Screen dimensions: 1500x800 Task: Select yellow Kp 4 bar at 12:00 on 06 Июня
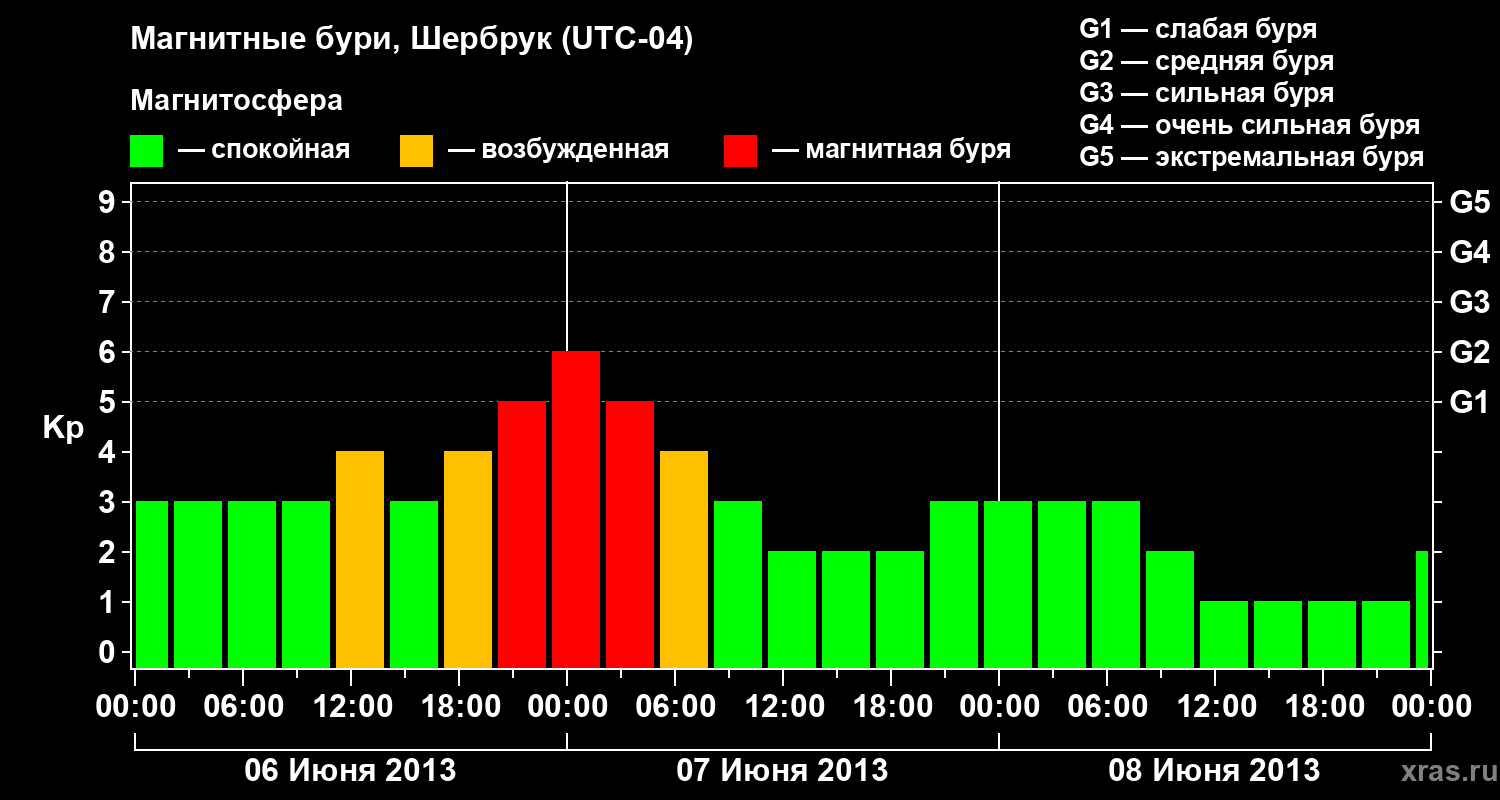click(x=360, y=560)
